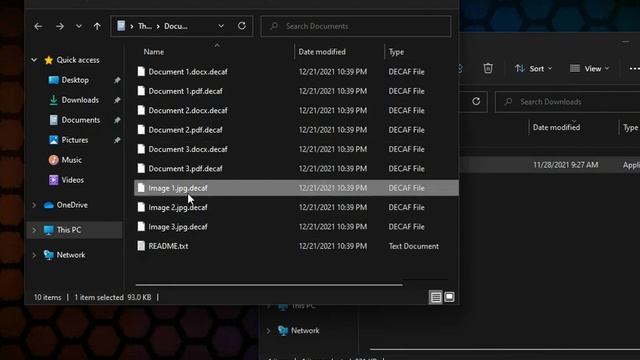
Task: Go back in the Documents window
Action: (38, 26)
